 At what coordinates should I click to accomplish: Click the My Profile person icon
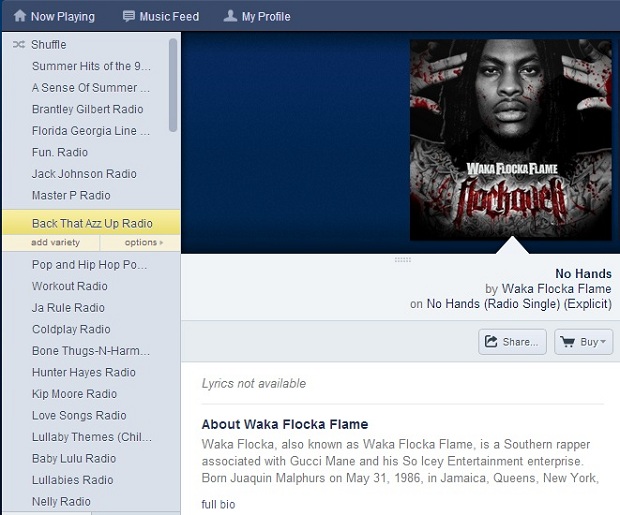[x=231, y=16]
